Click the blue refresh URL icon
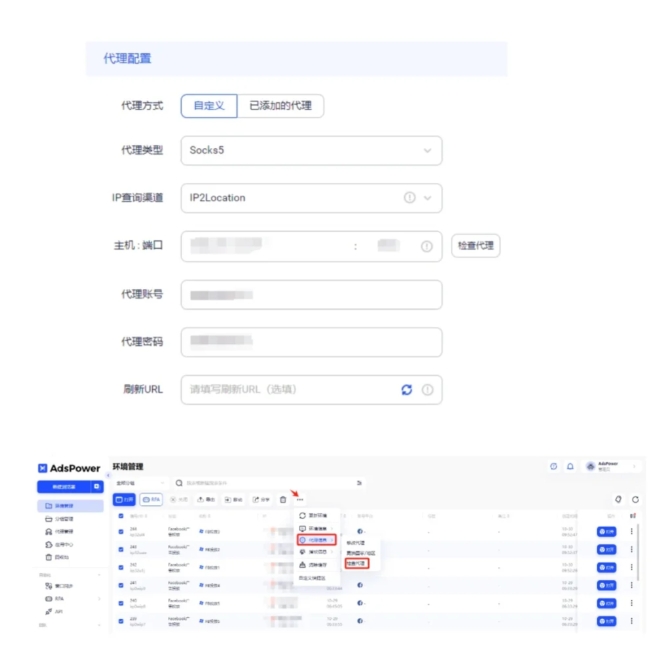652x646 pixels. (407, 390)
